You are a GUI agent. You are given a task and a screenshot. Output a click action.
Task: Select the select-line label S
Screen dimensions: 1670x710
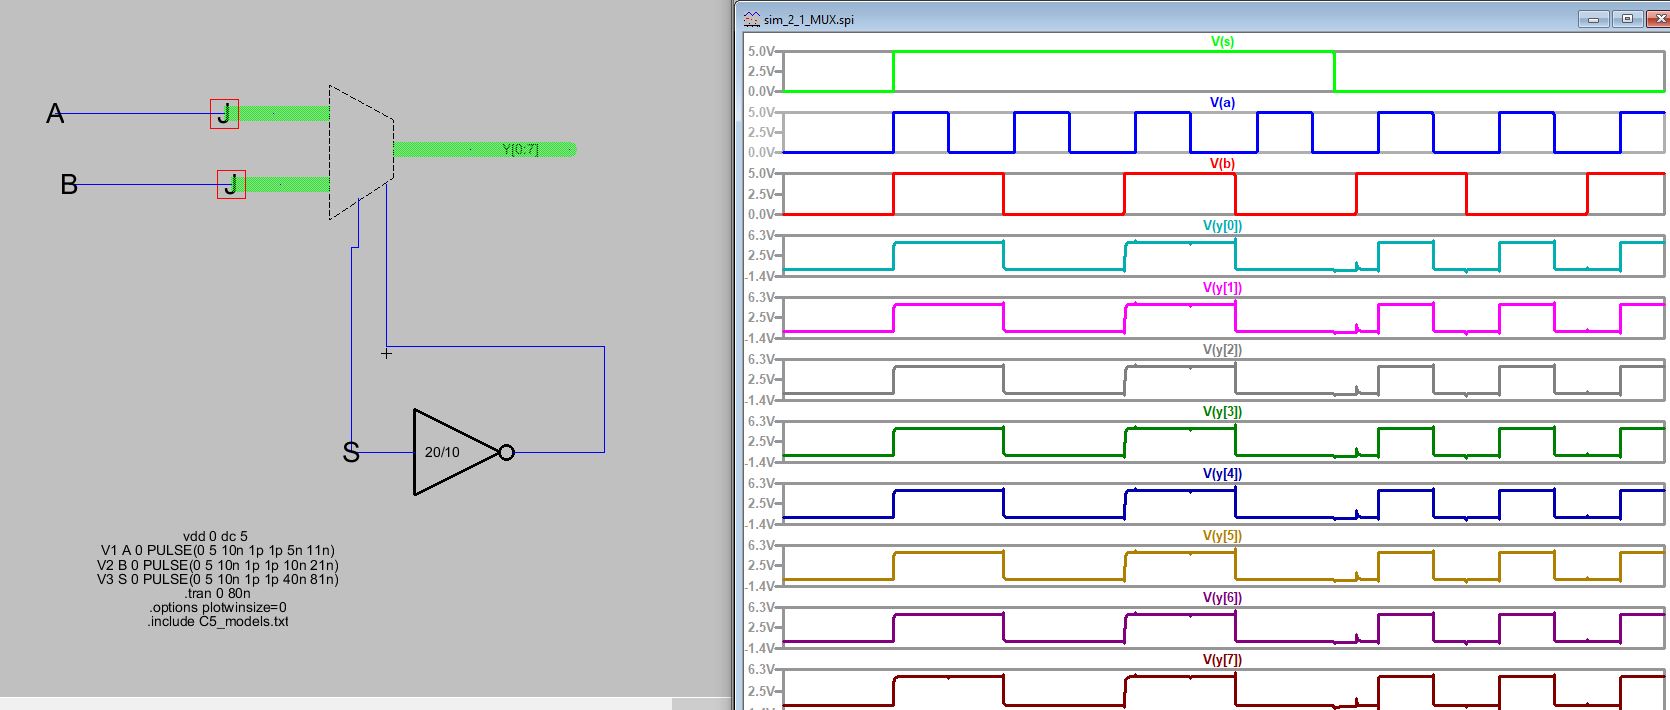click(351, 453)
